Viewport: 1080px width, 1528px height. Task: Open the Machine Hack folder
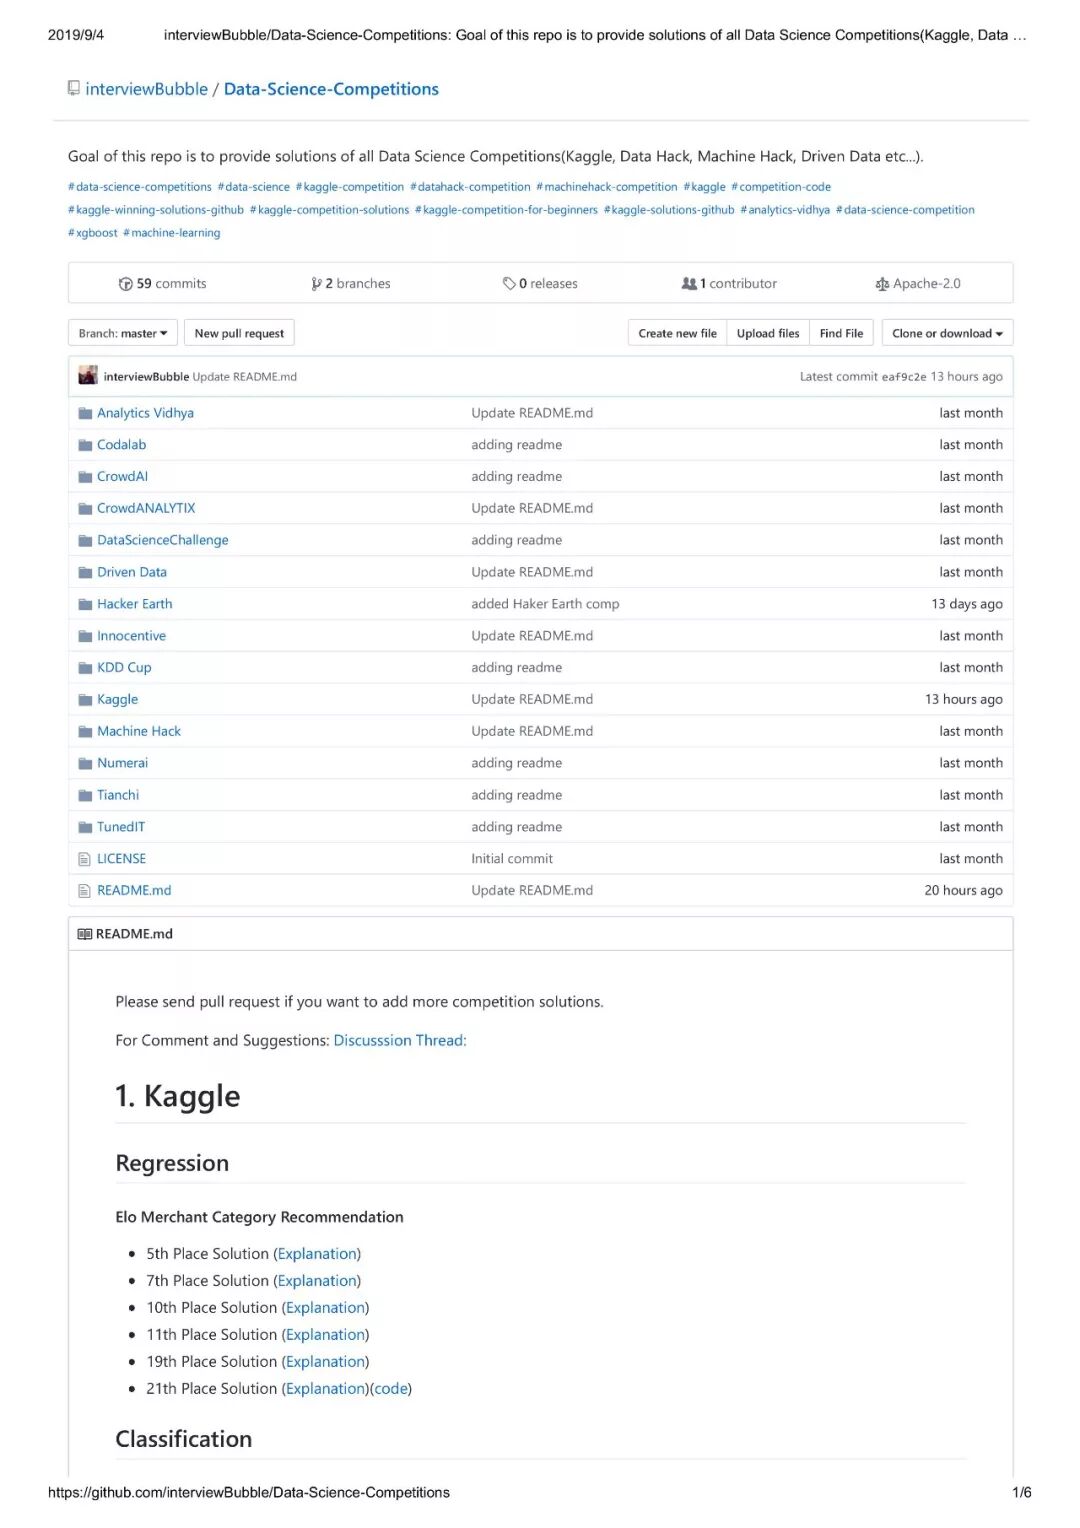click(139, 731)
